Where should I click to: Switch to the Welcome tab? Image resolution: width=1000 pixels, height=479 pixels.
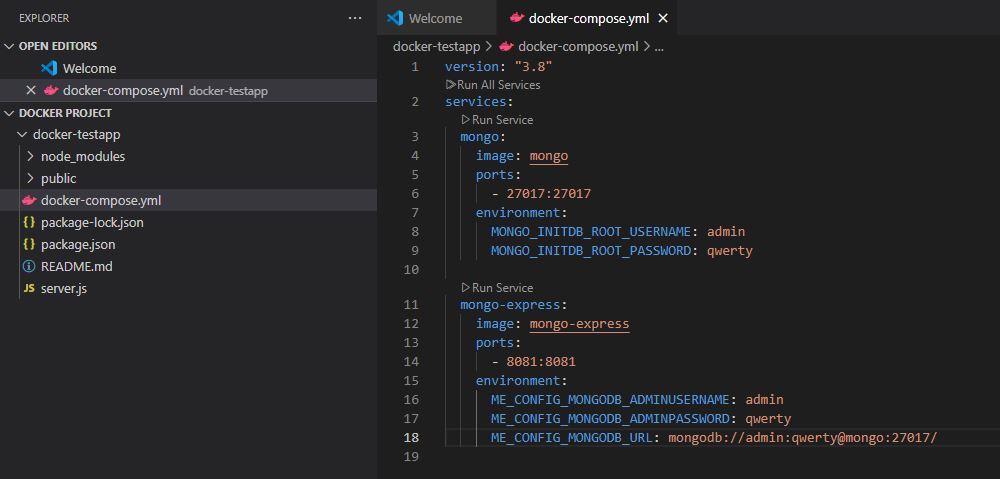click(435, 18)
